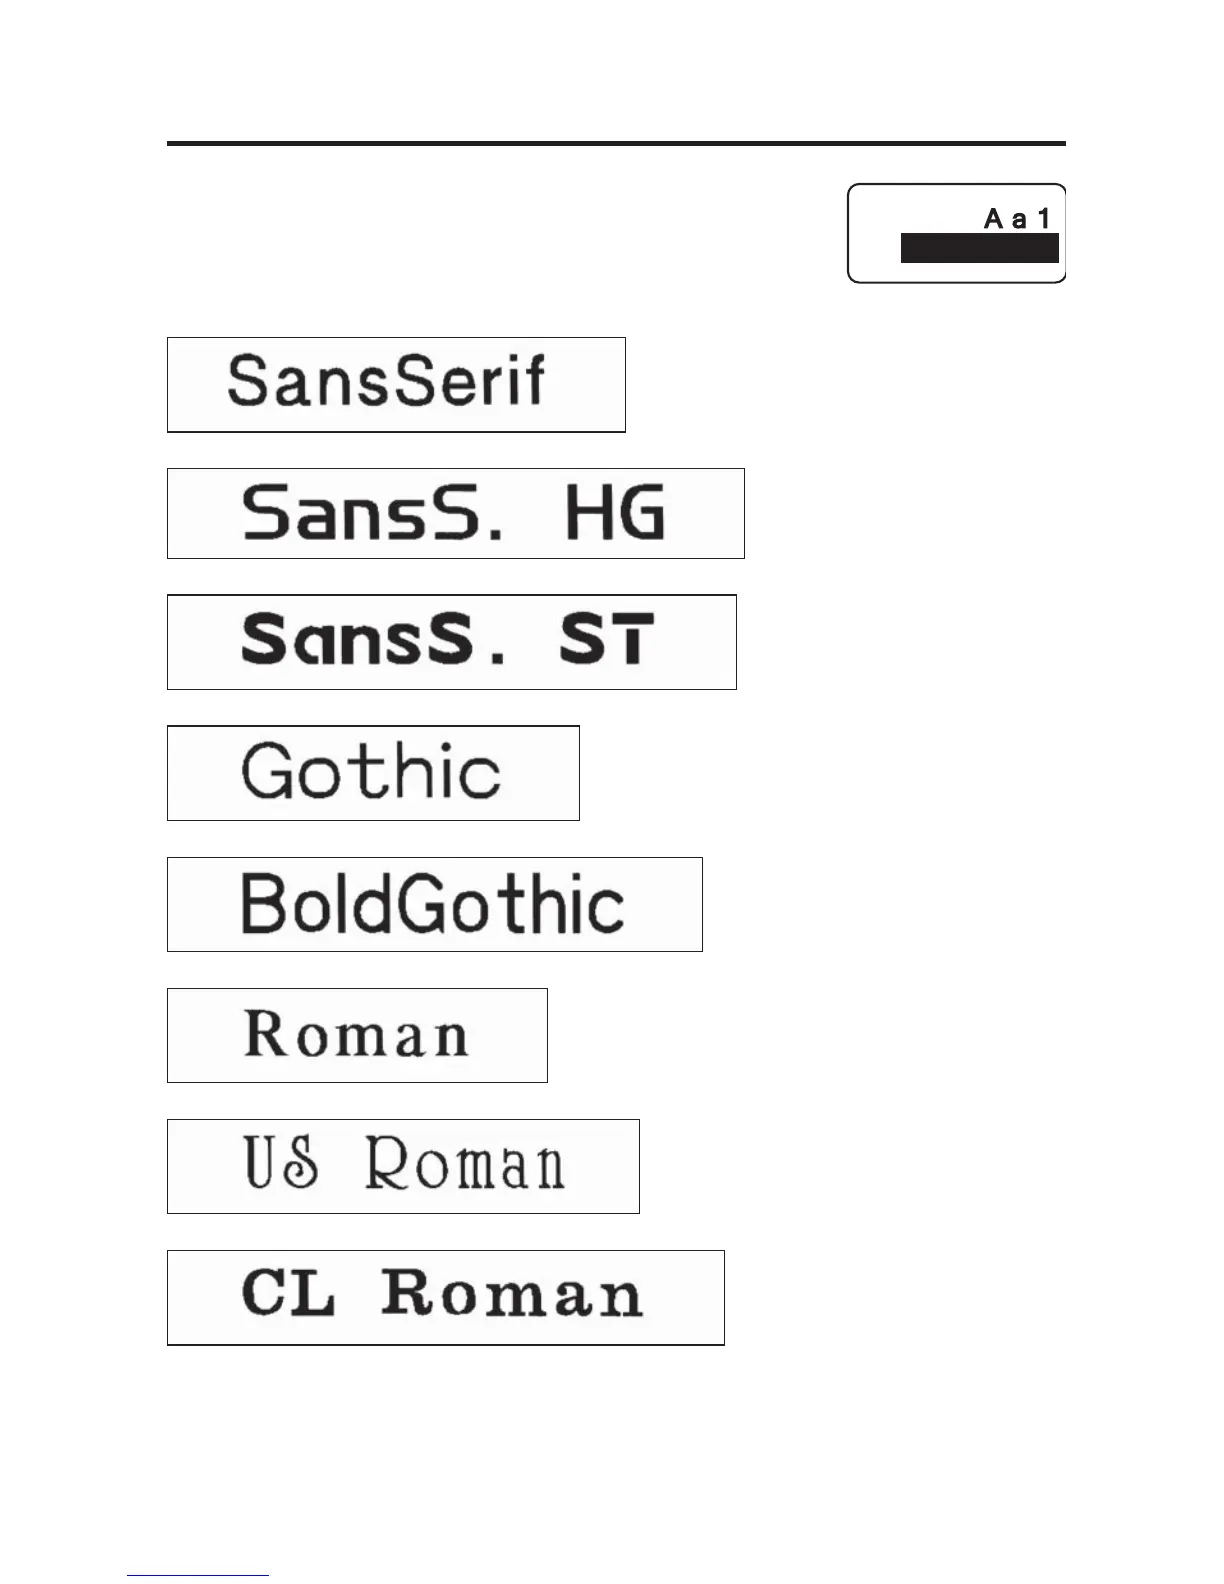This screenshot has width=1224, height=1584.
Task: Click the black bar in the display box
Action: (x=979, y=249)
